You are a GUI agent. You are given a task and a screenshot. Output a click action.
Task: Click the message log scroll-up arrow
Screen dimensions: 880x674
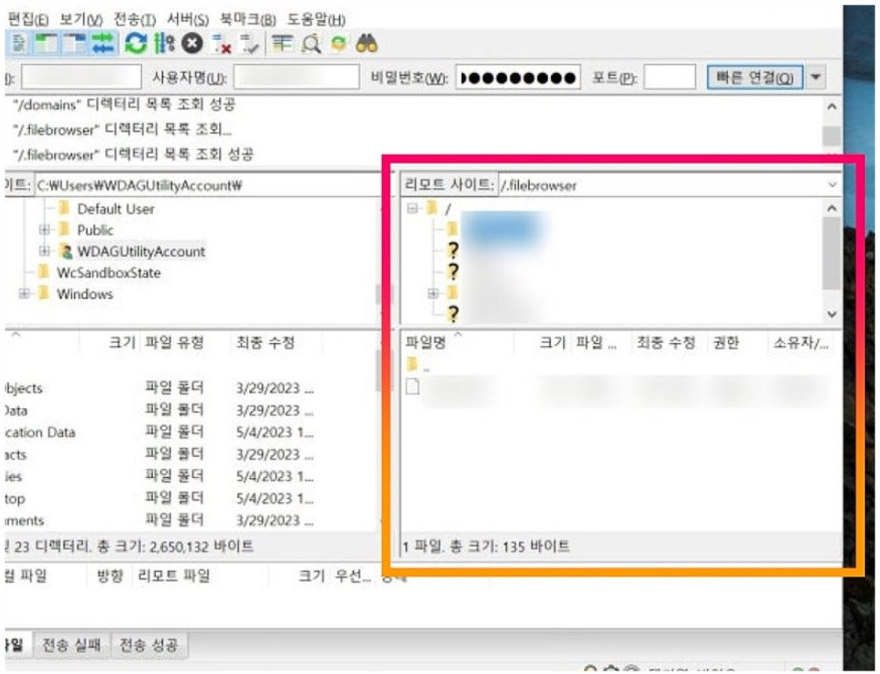tap(832, 107)
